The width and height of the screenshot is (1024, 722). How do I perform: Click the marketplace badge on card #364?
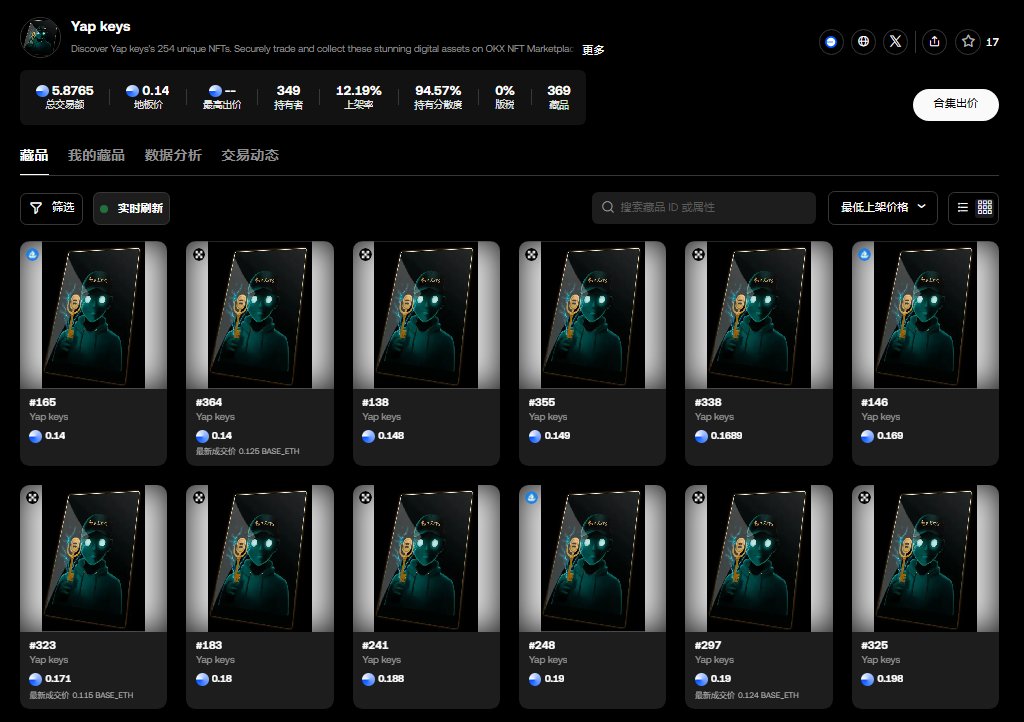(x=199, y=255)
